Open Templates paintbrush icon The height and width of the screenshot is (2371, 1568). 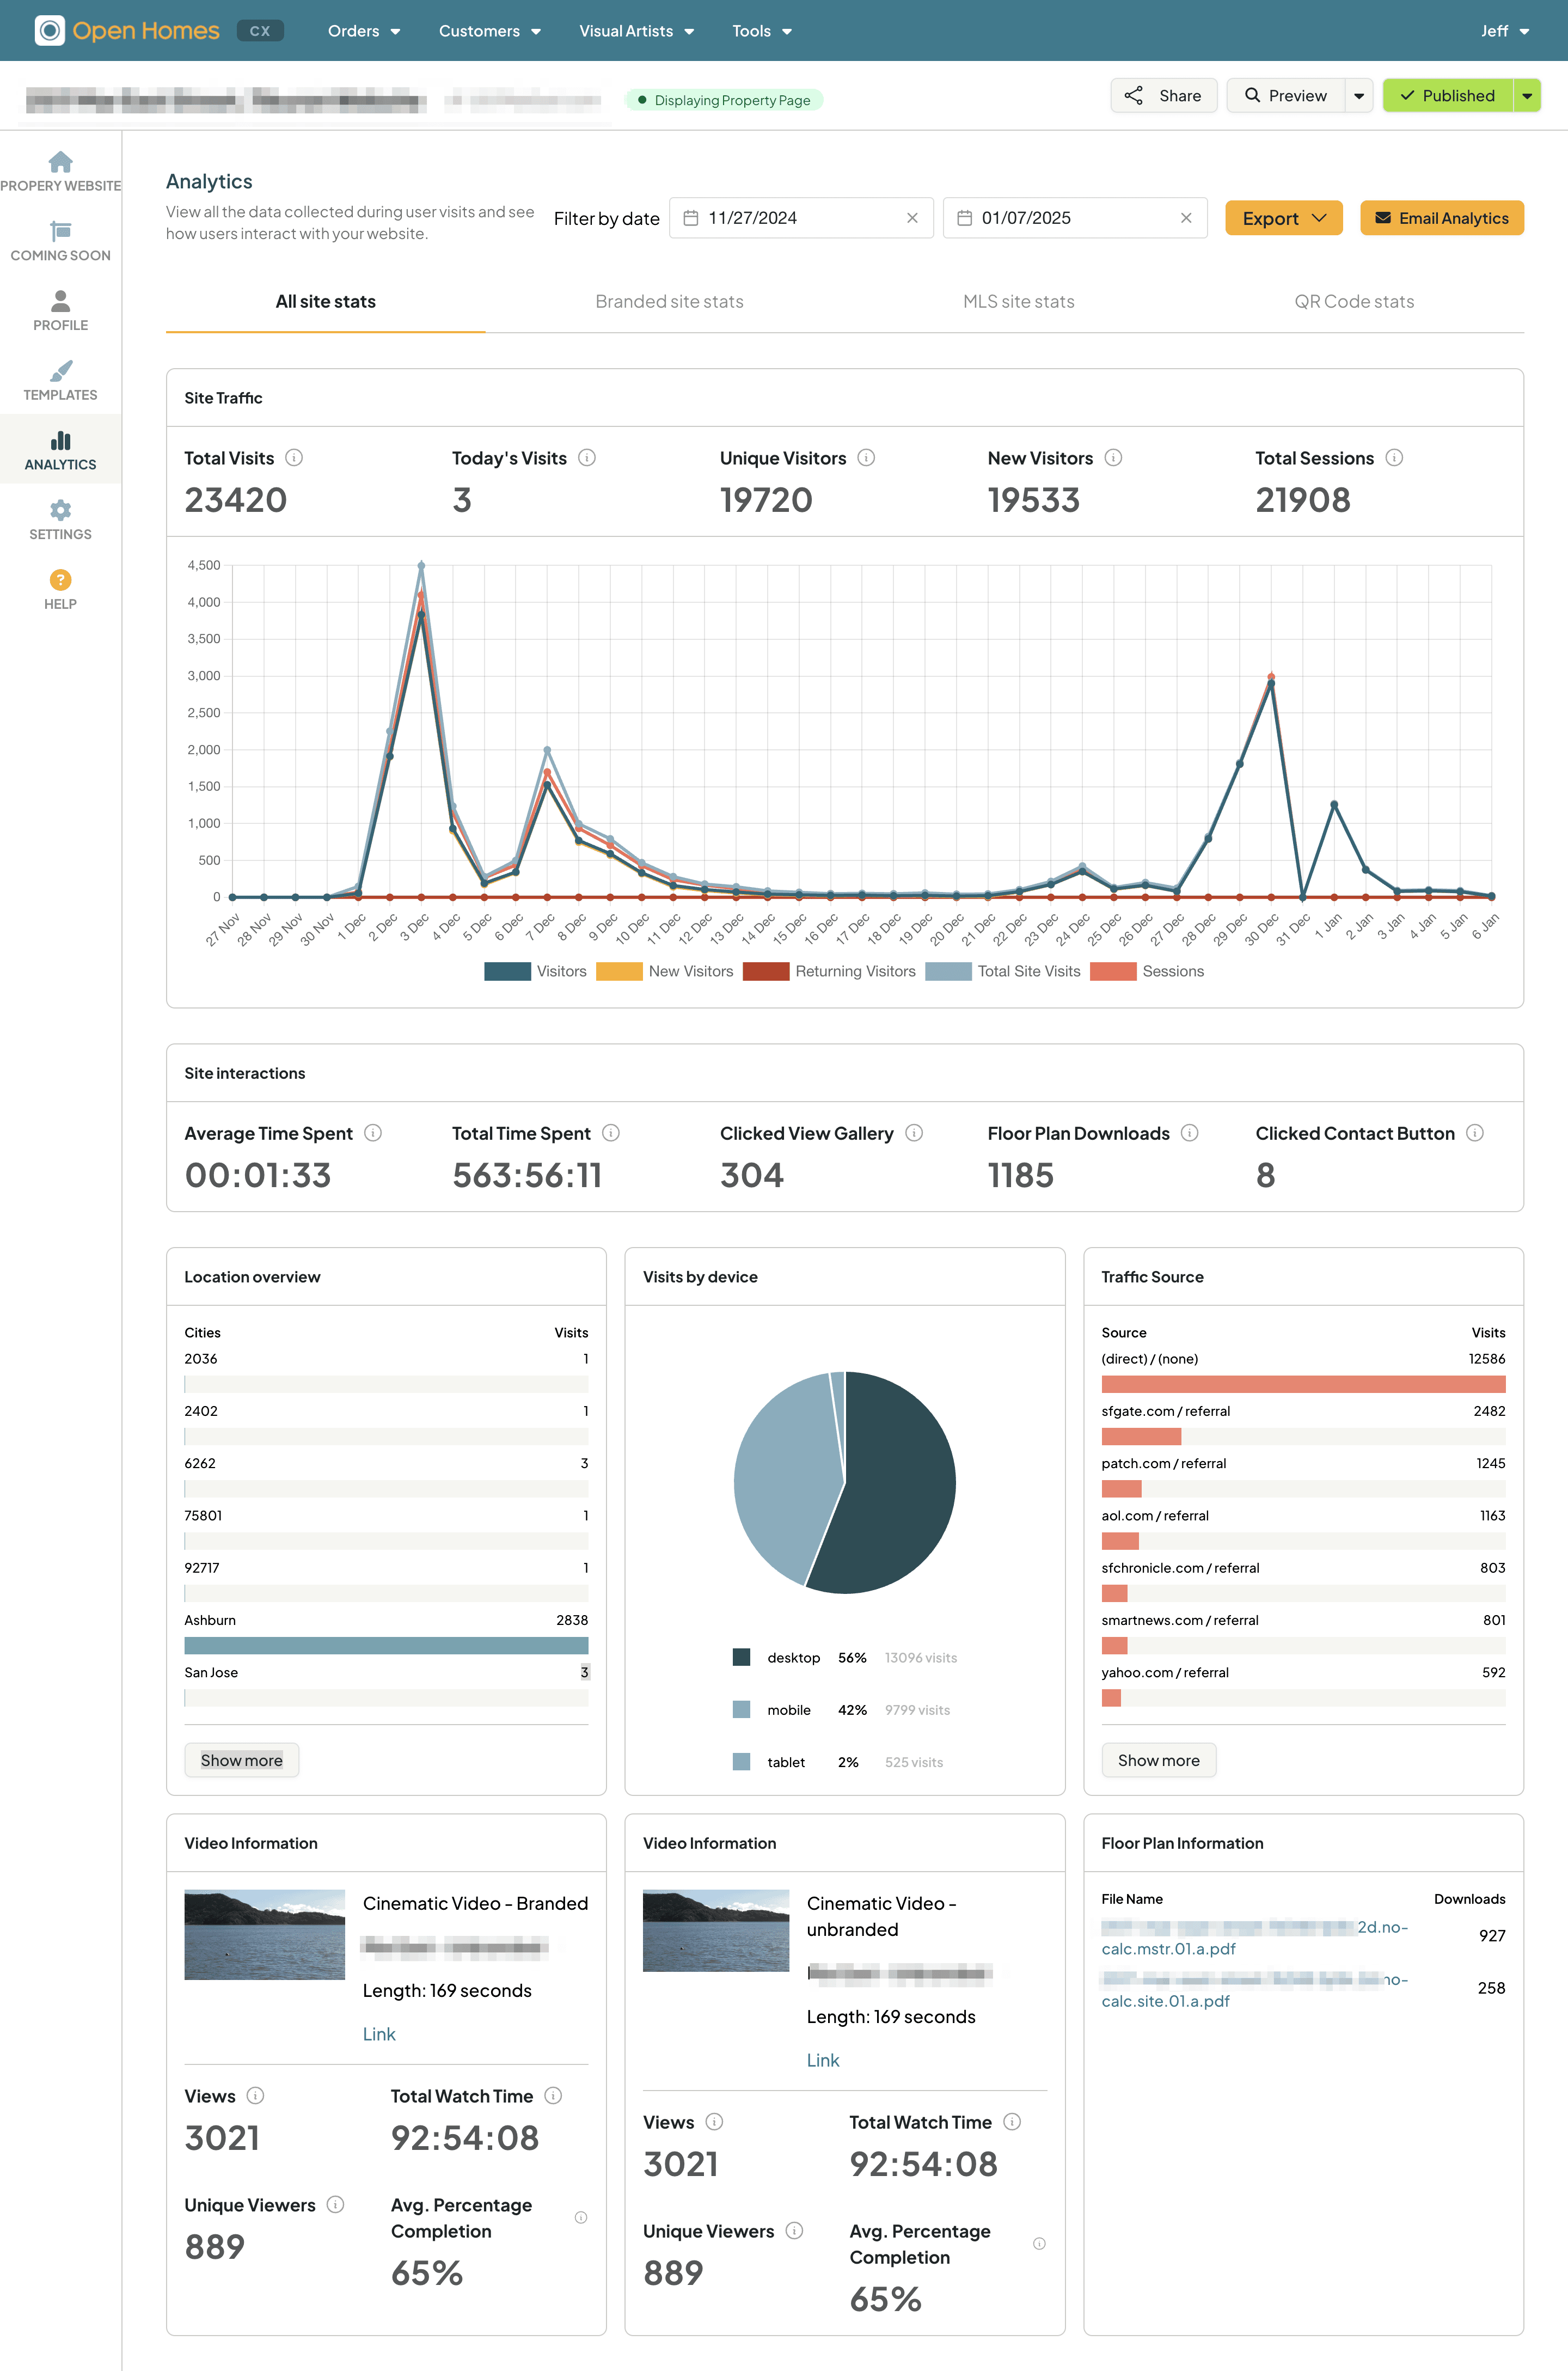tap(60, 371)
